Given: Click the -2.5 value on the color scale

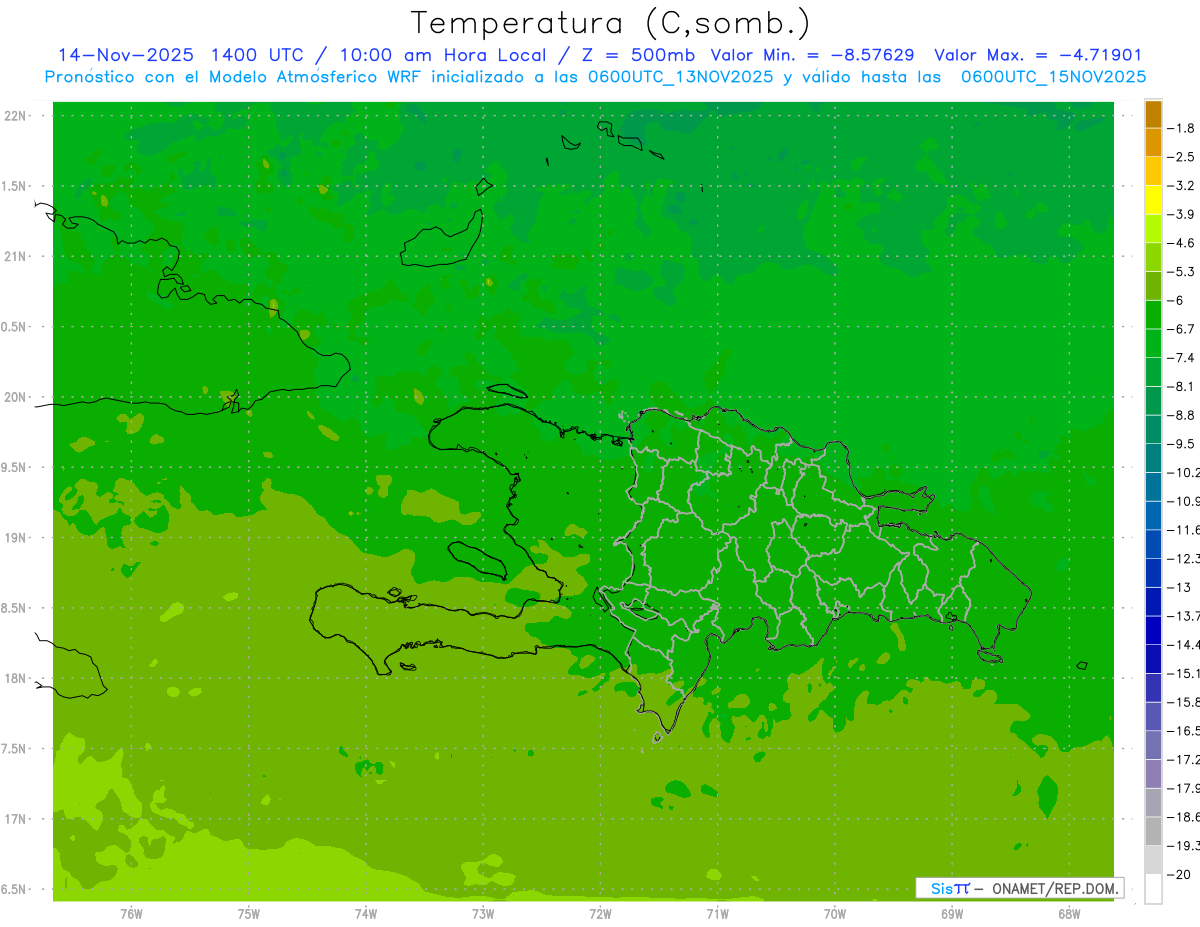Looking at the screenshot, I should [1182, 157].
